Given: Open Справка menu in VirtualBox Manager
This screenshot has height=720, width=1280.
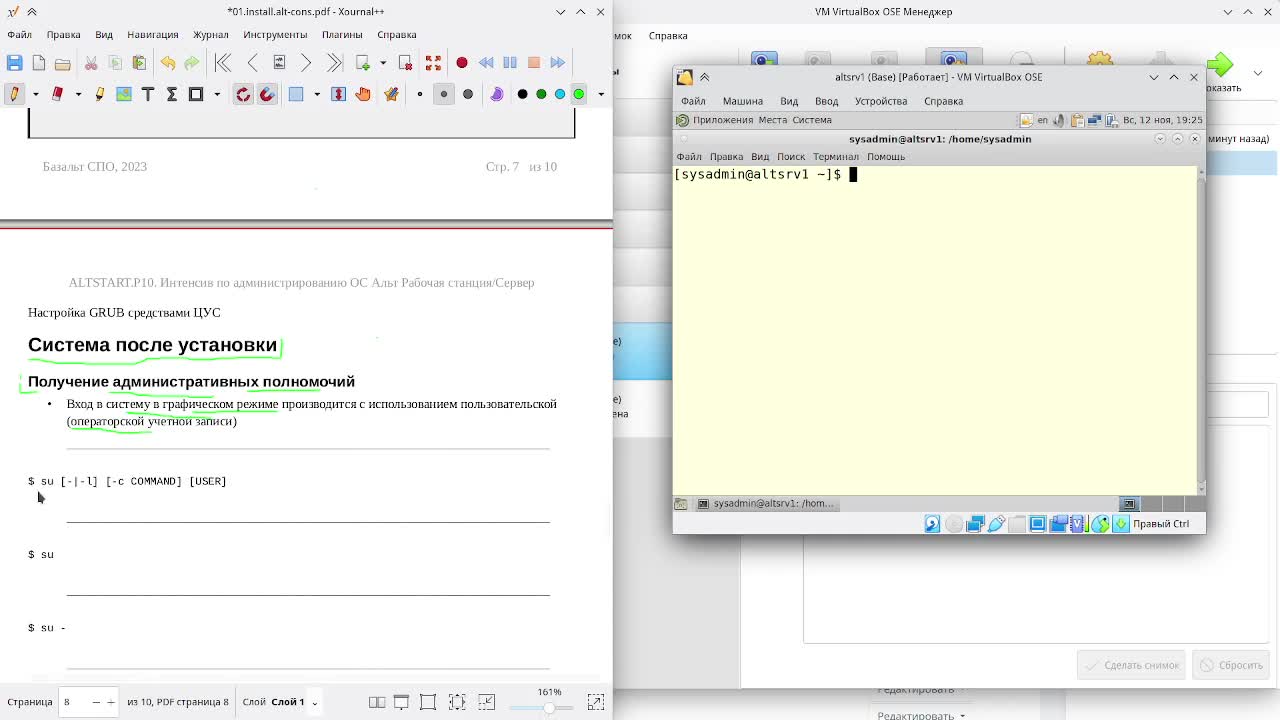Looking at the screenshot, I should (x=668, y=35).
